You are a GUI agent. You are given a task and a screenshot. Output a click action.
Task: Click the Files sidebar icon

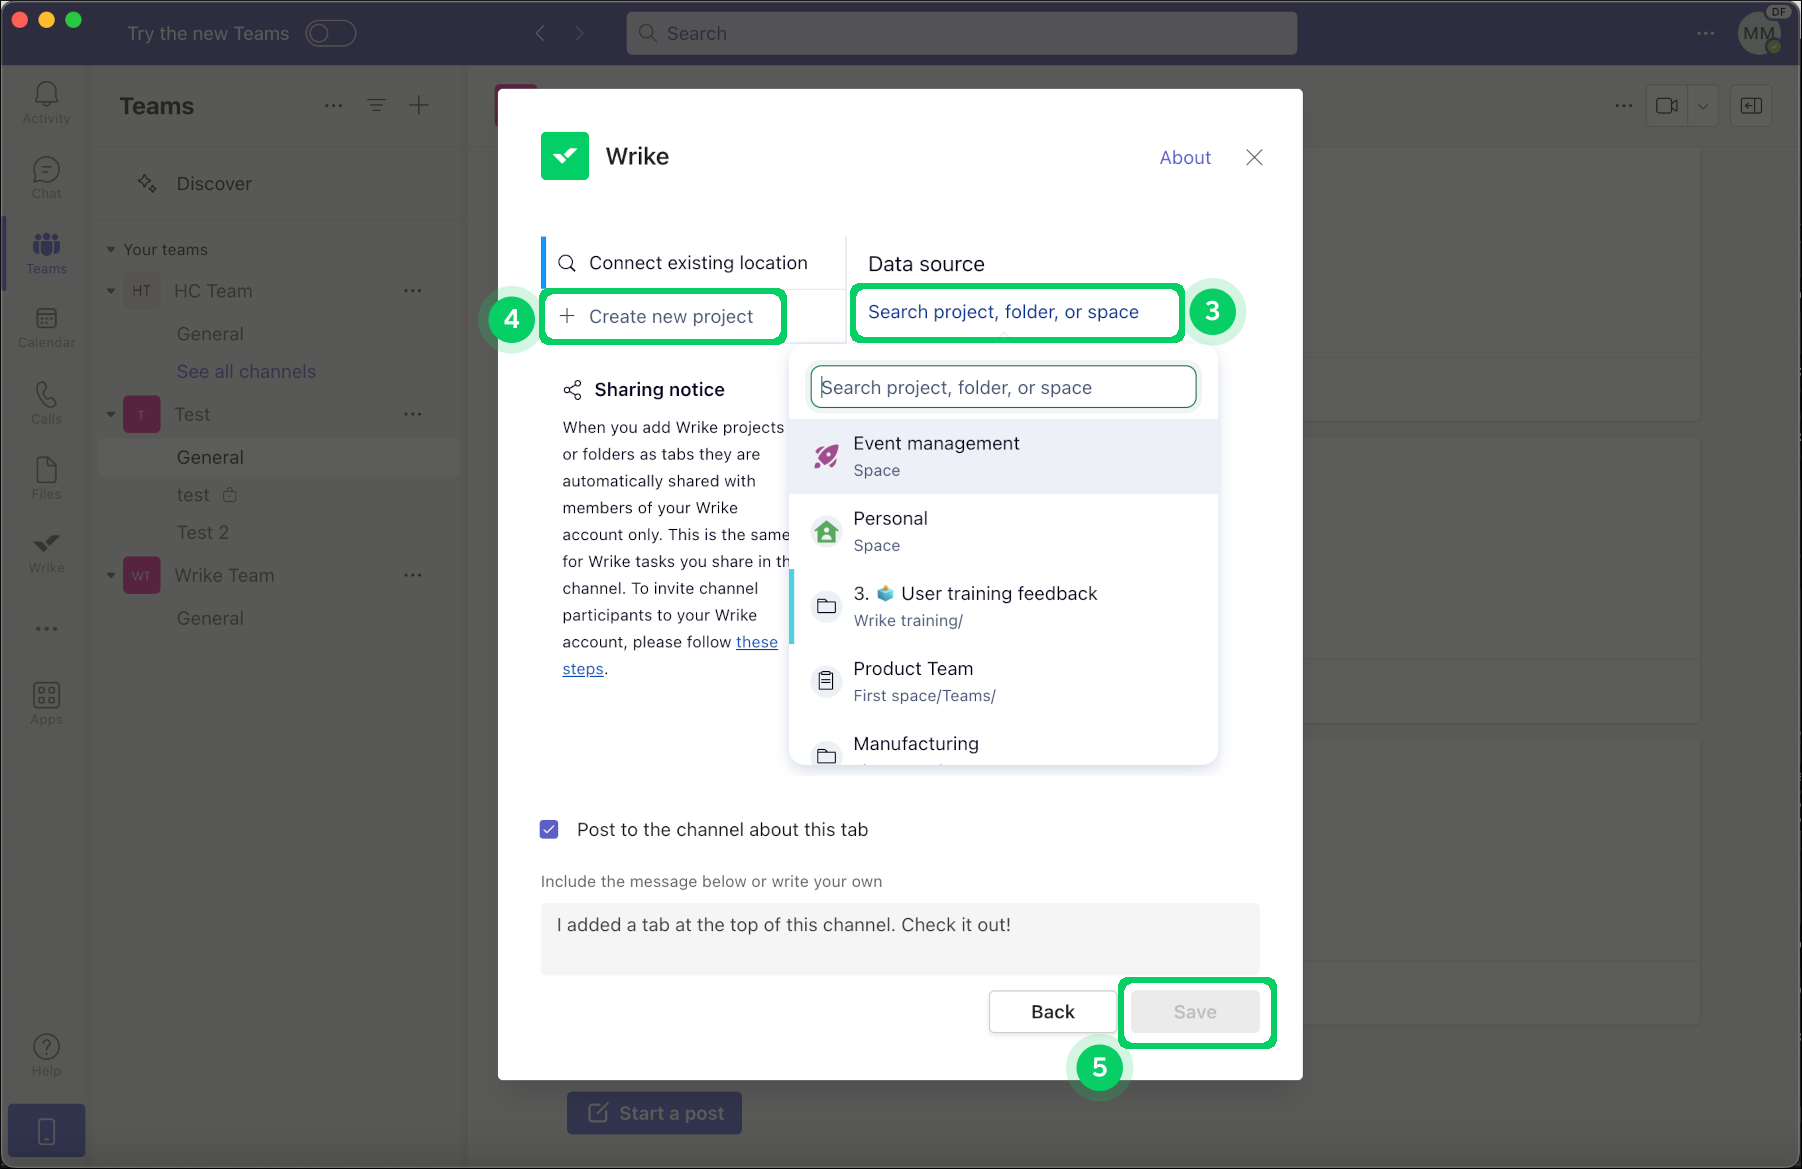(x=46, y=477)
